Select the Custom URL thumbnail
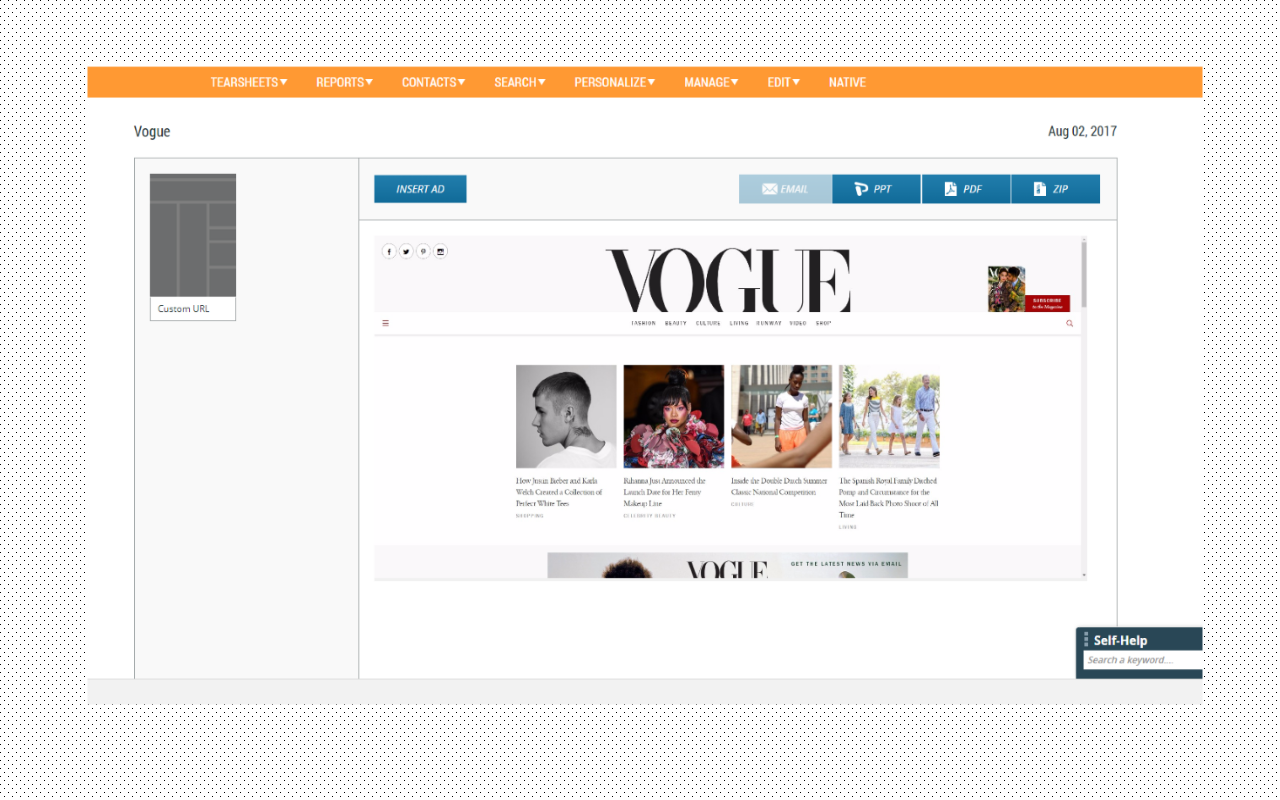1280x800 pixels. point(192,246)
